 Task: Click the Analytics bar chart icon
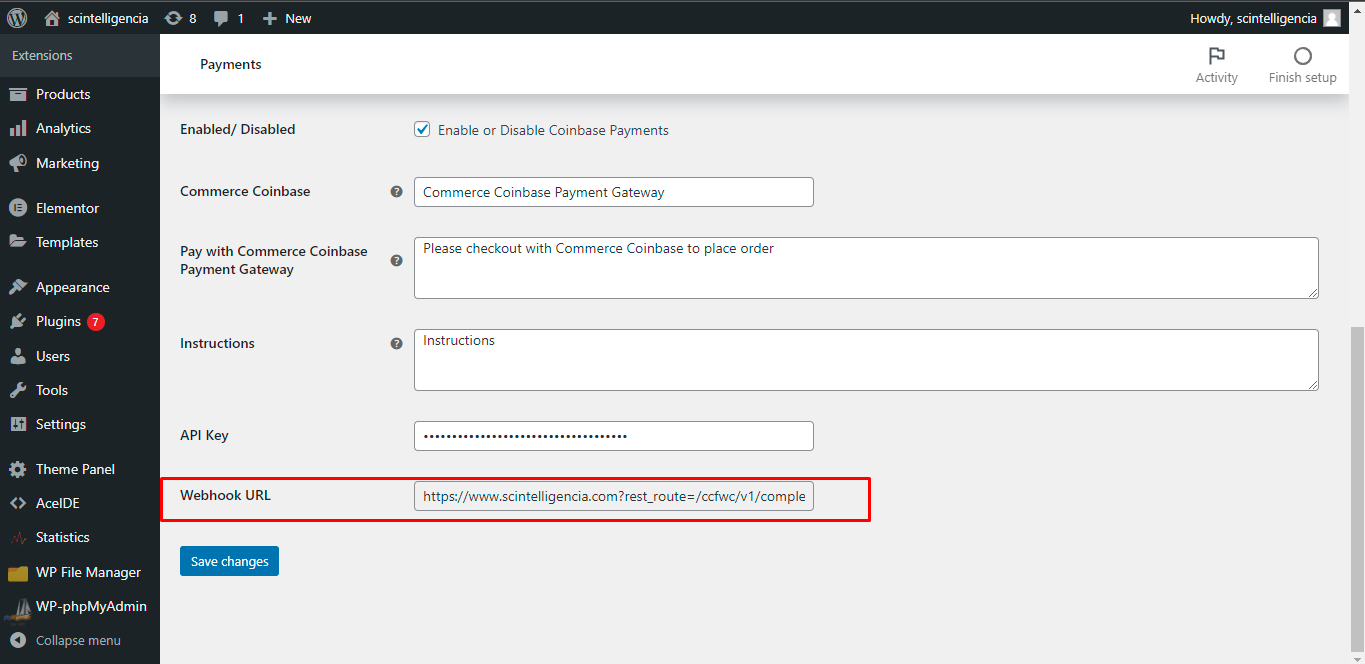(18, 128)
